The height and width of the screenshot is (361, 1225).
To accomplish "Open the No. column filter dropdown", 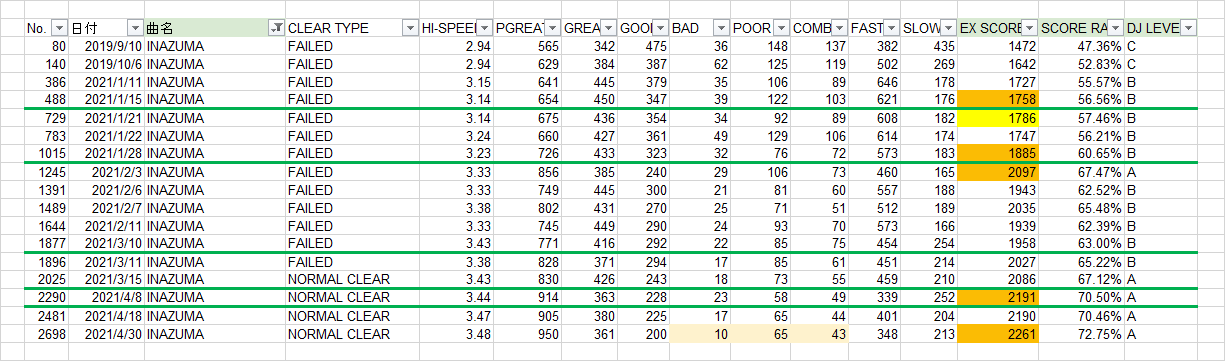I will (59, 28).
